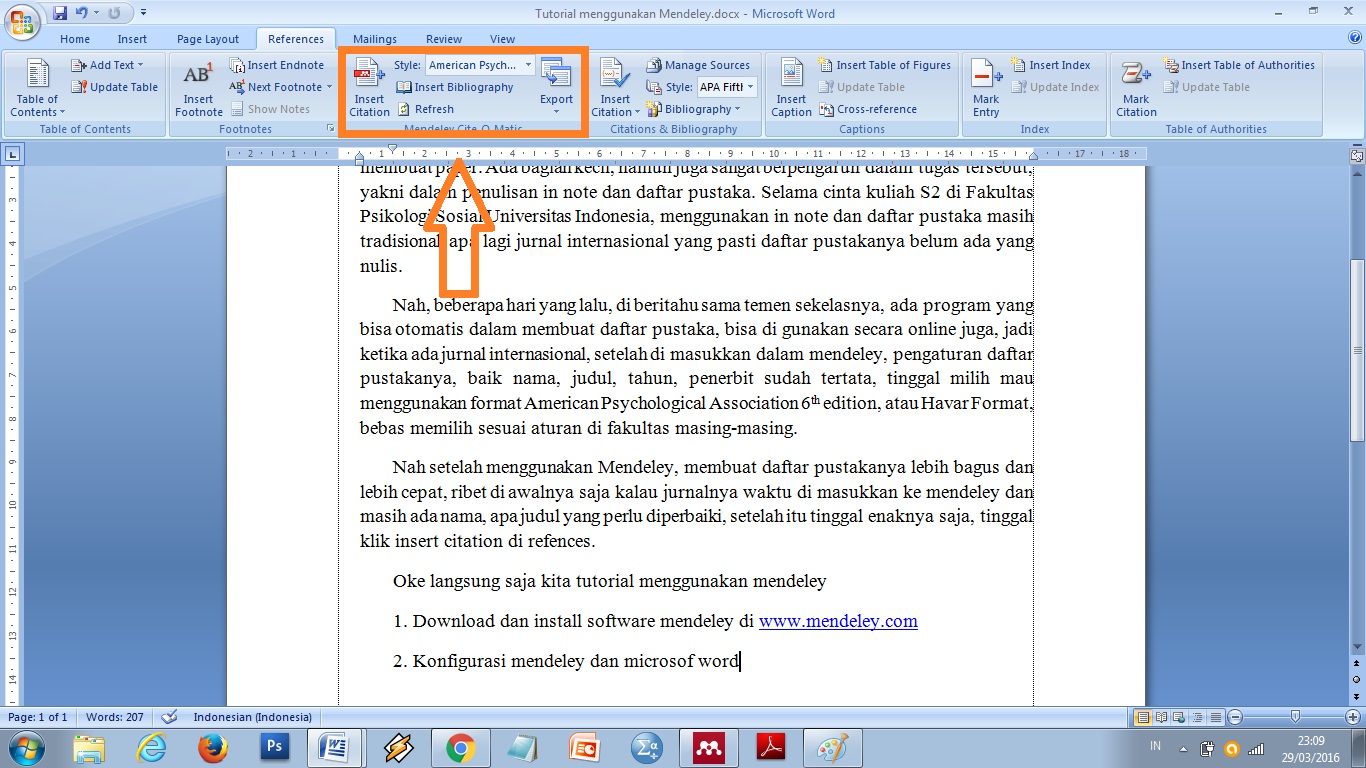Click tab selector left of ruler

pyautogui.click(x=12, y=155)
